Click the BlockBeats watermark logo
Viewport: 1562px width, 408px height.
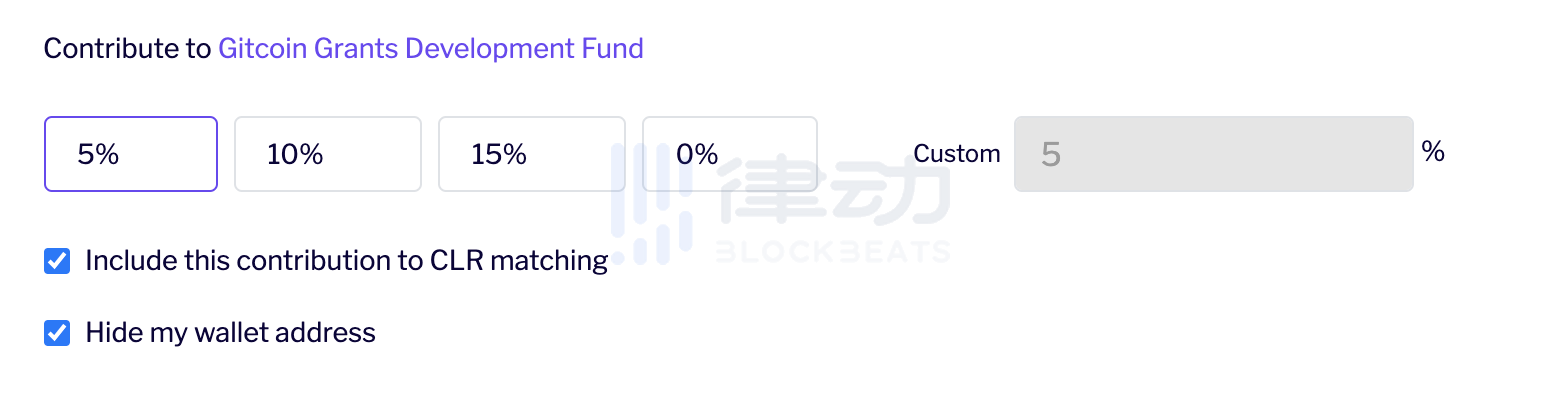click(x=780, y=205)
